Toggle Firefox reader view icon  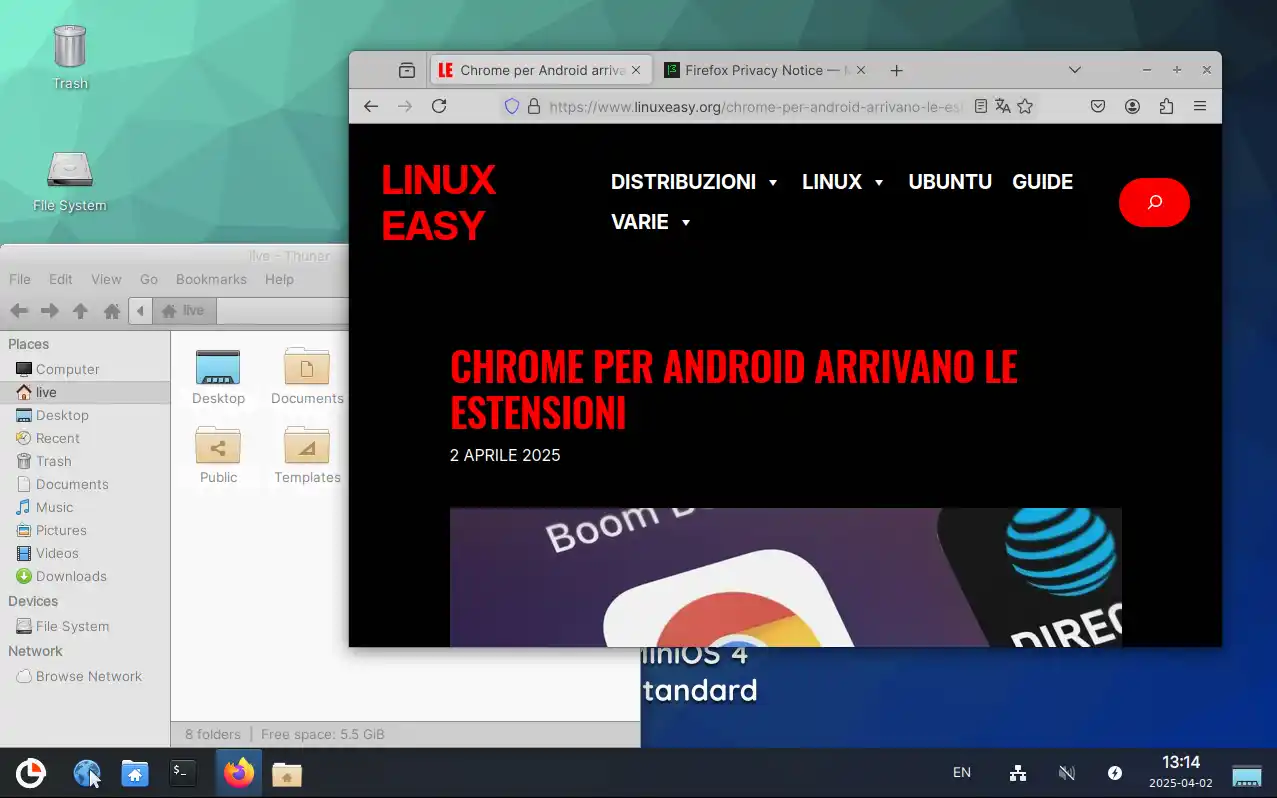click(981, 106)
